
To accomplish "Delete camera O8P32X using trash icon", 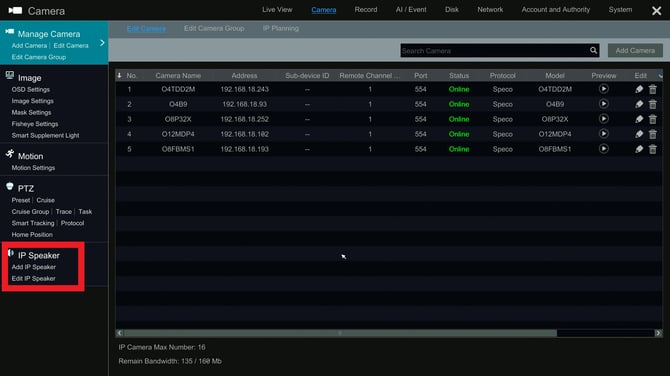I will tap(652, 119).
